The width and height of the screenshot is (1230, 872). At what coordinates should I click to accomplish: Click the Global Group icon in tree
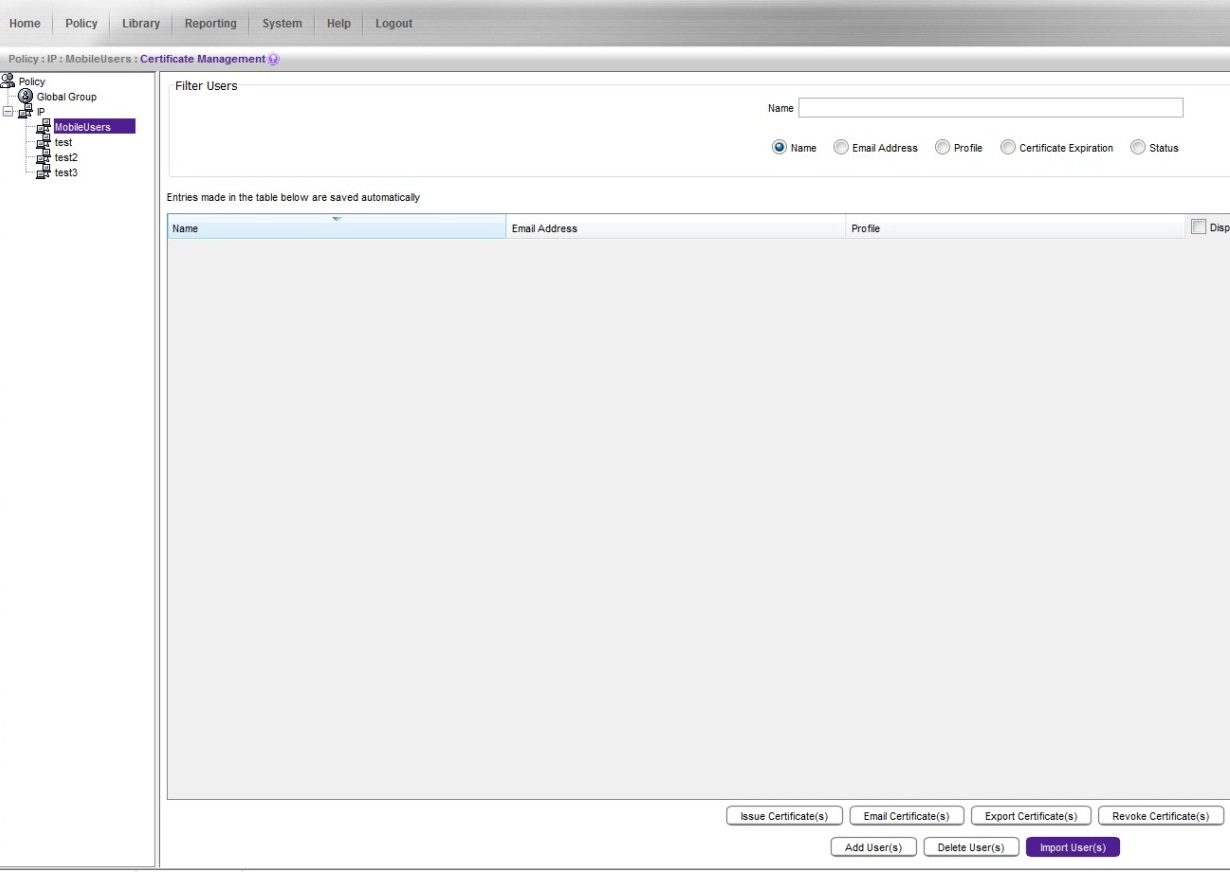[27, 97]
